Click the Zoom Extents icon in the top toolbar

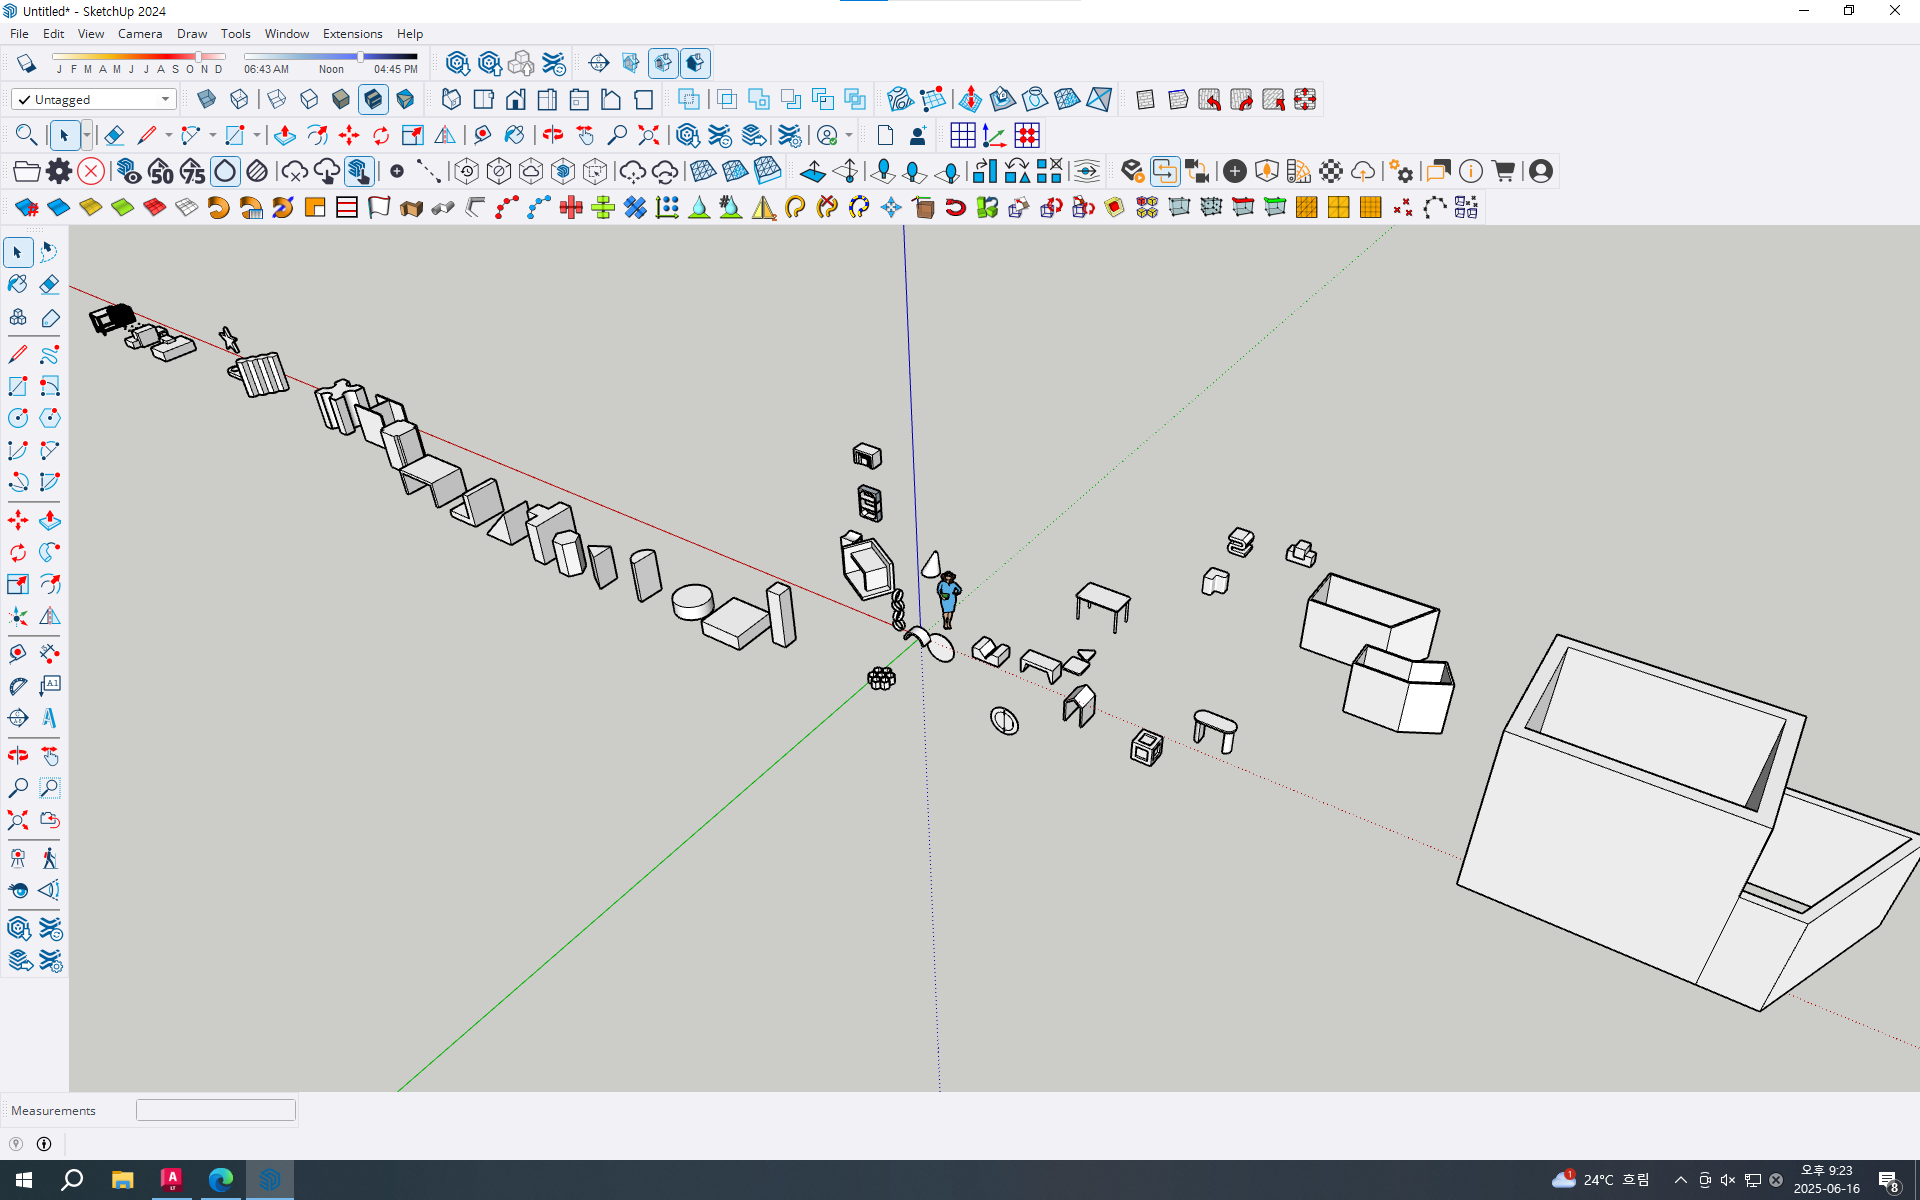coord(649,135)
